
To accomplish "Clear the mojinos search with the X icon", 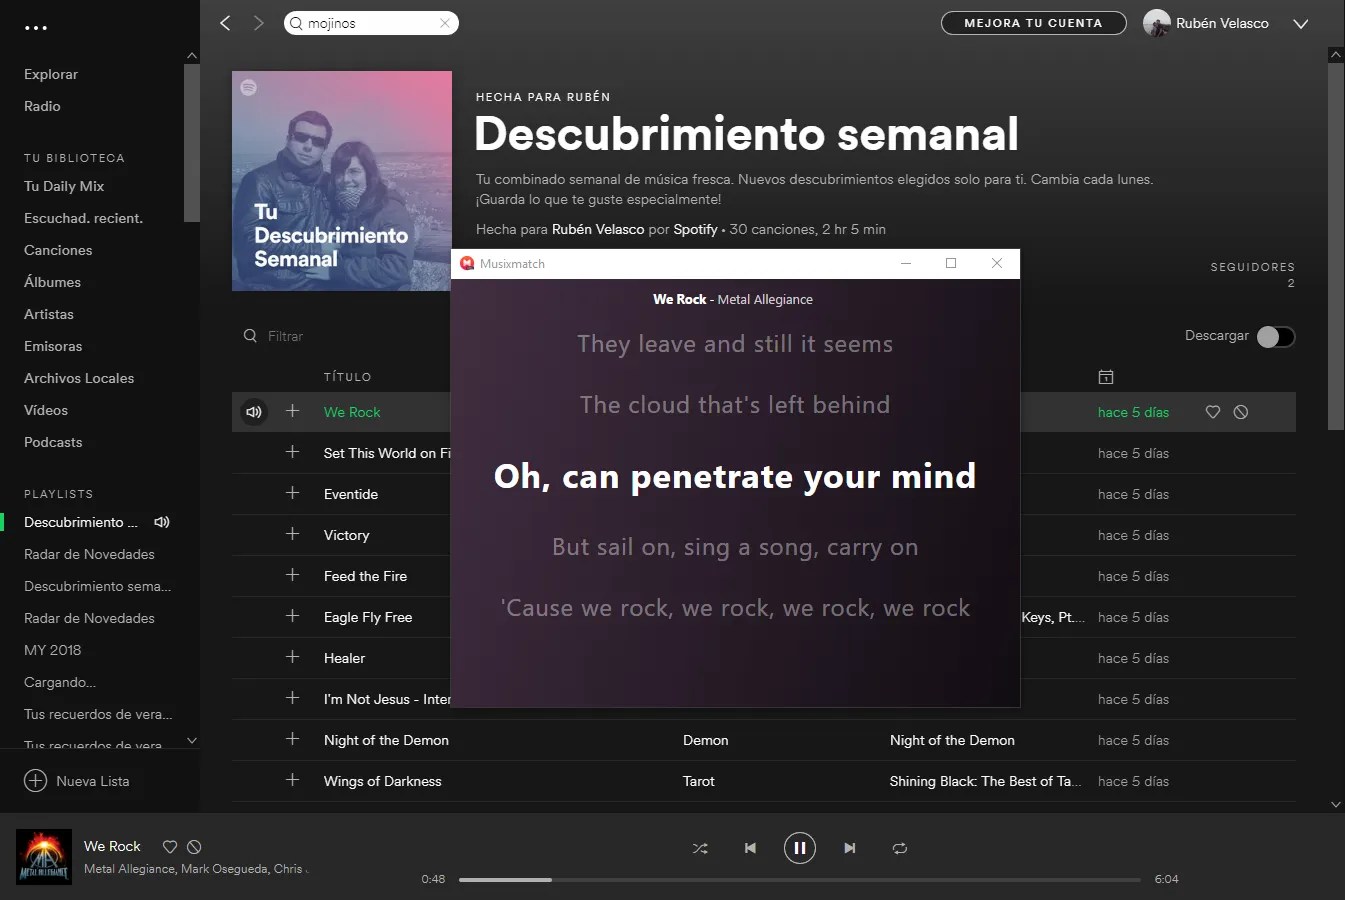I will tap(445, 22).
